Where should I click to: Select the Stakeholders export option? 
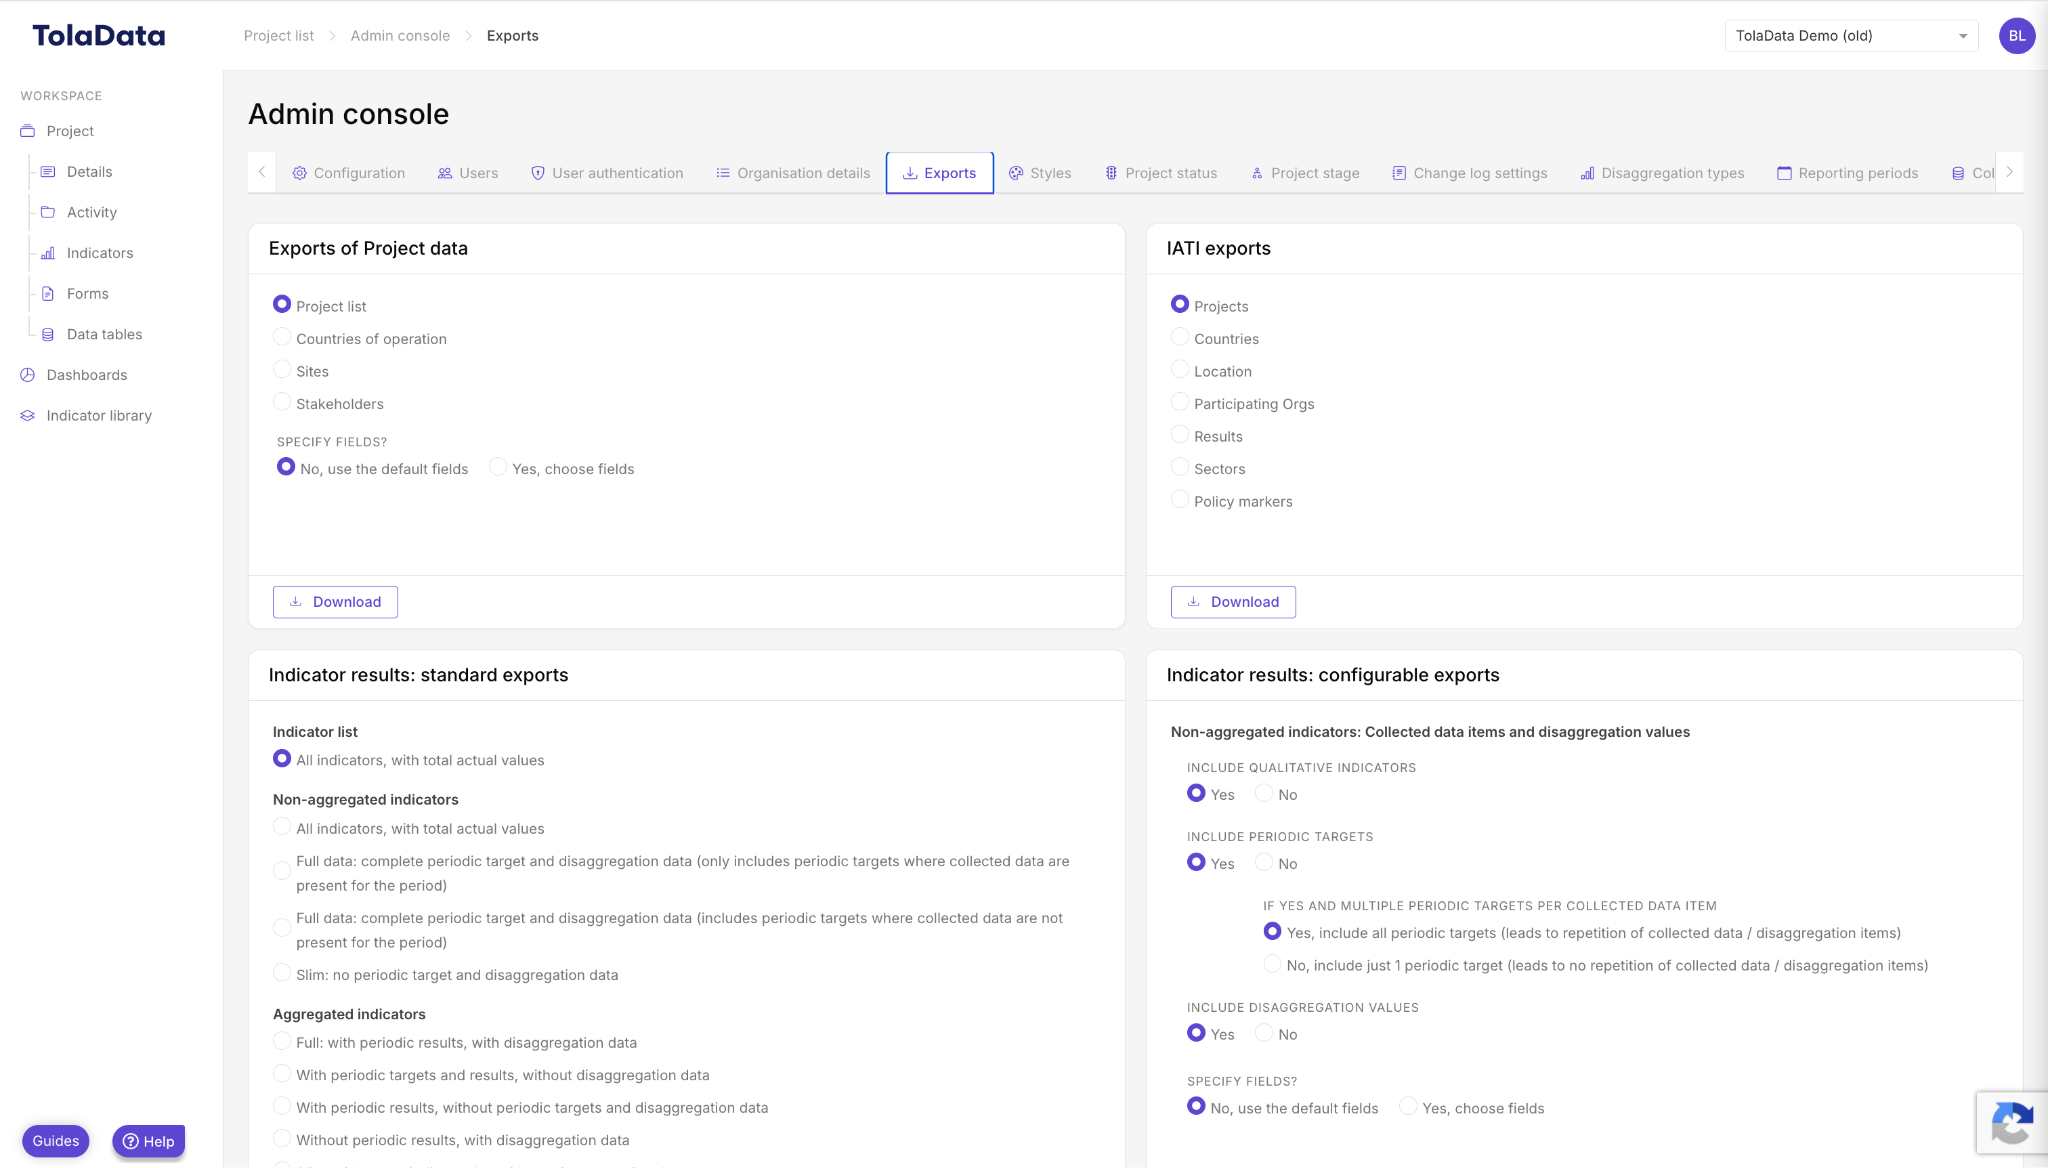(282, 403)
